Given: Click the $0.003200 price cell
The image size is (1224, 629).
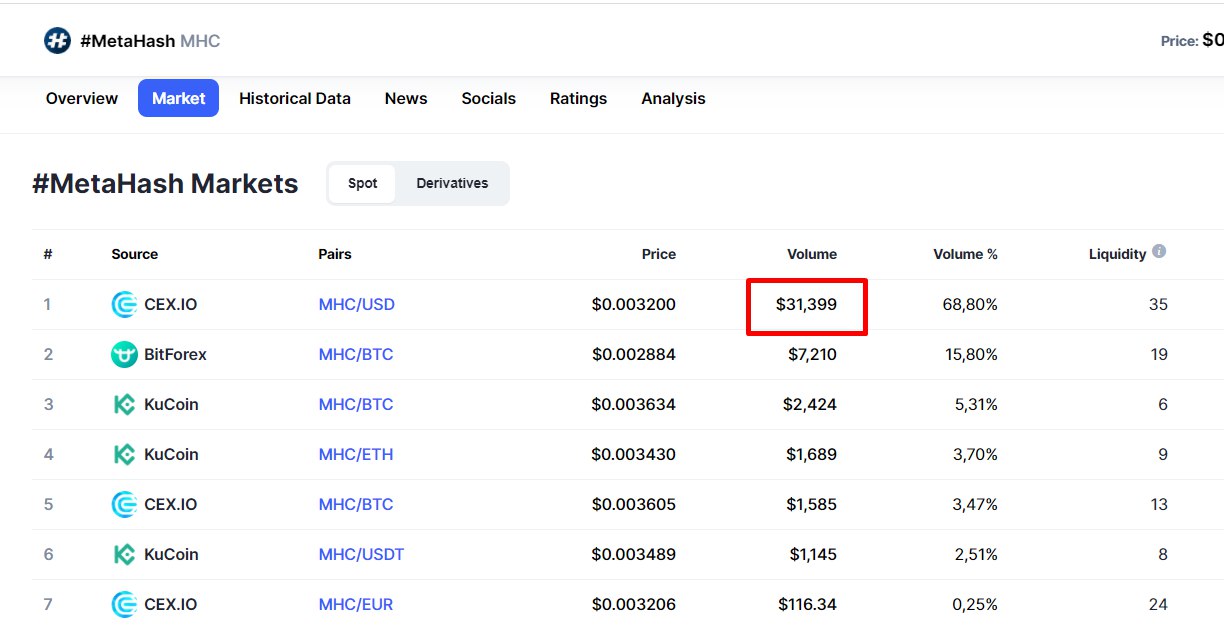Looking at the screenshot, I should point(634,304).
